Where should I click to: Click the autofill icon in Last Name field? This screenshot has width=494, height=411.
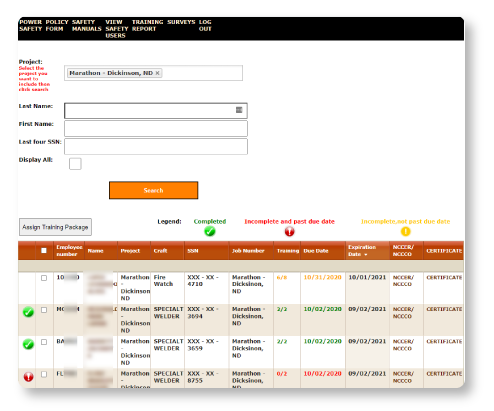(239, 110)
